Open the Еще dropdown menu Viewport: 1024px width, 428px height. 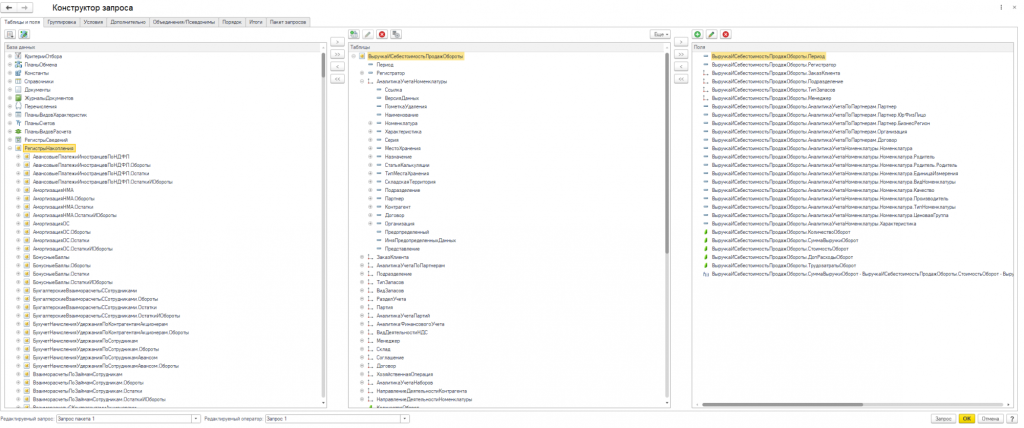[657, 34]
